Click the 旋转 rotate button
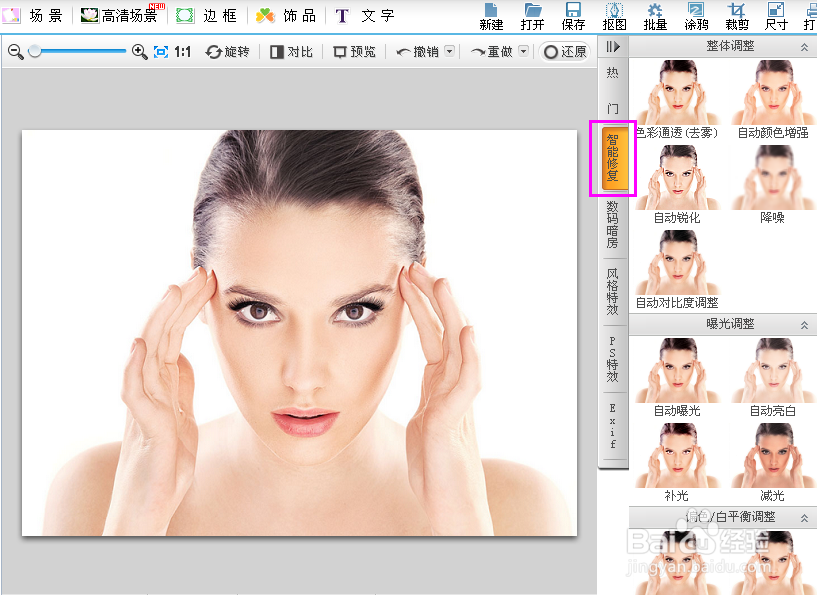The image size is (817, 595). click(x=227, y=52)
